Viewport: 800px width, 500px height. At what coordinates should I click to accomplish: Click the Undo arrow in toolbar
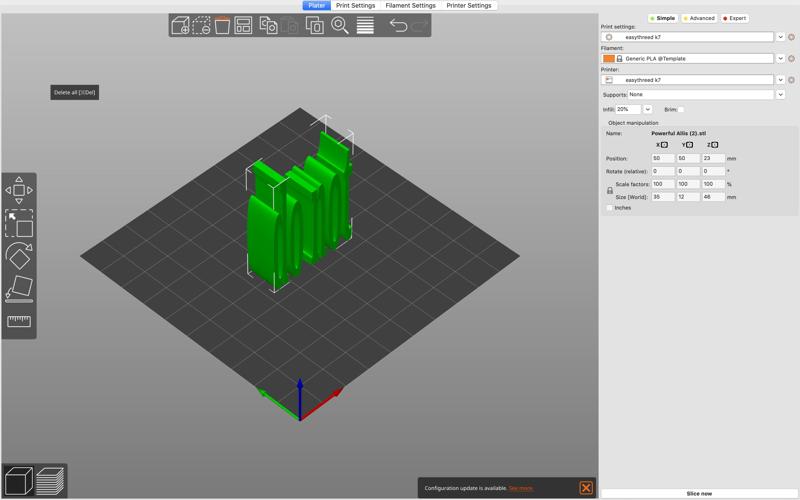398,26
